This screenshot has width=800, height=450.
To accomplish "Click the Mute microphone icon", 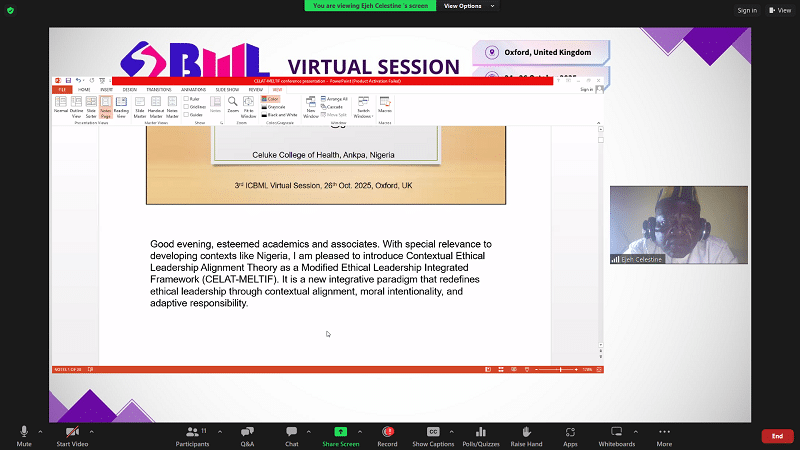I will click(24, 431).
